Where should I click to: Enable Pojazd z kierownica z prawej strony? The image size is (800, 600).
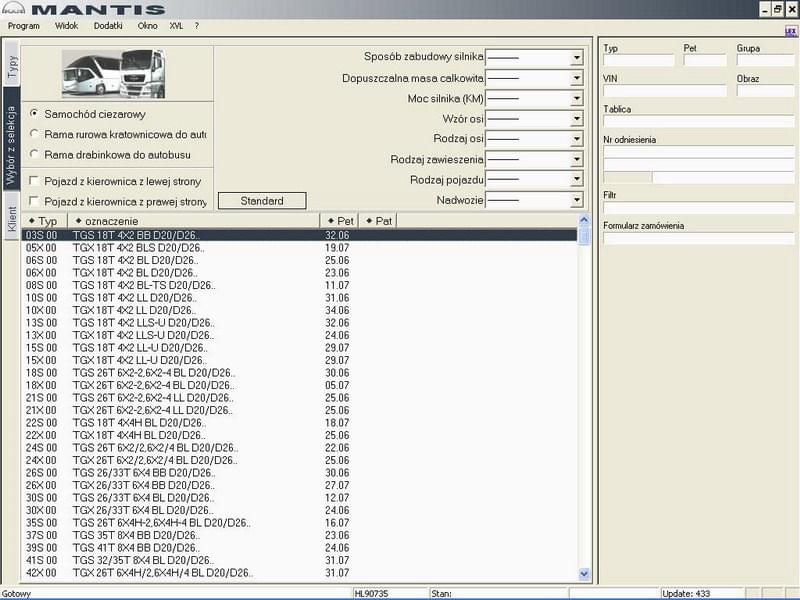34,202
